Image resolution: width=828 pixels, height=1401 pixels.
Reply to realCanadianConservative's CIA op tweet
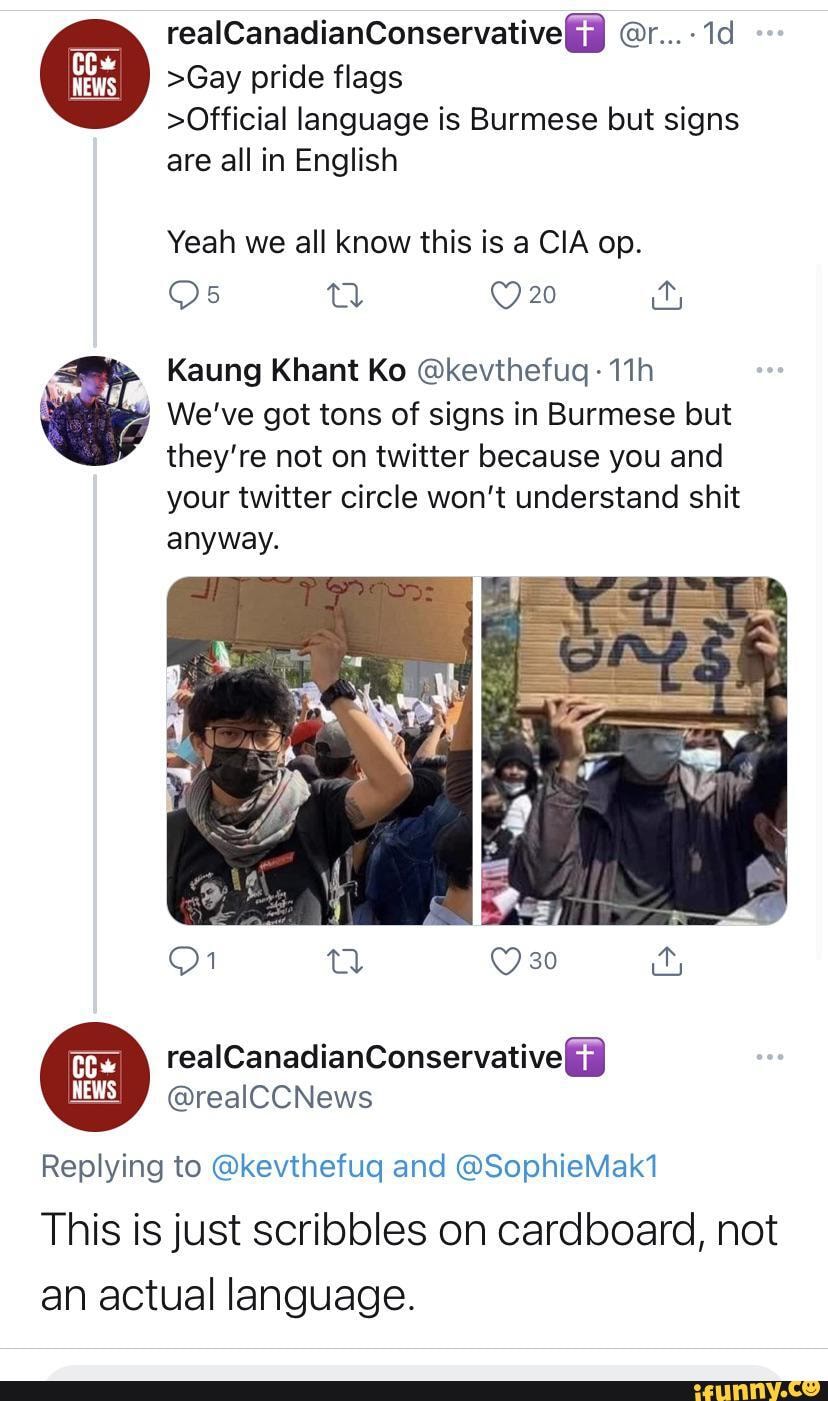point(182,294)
